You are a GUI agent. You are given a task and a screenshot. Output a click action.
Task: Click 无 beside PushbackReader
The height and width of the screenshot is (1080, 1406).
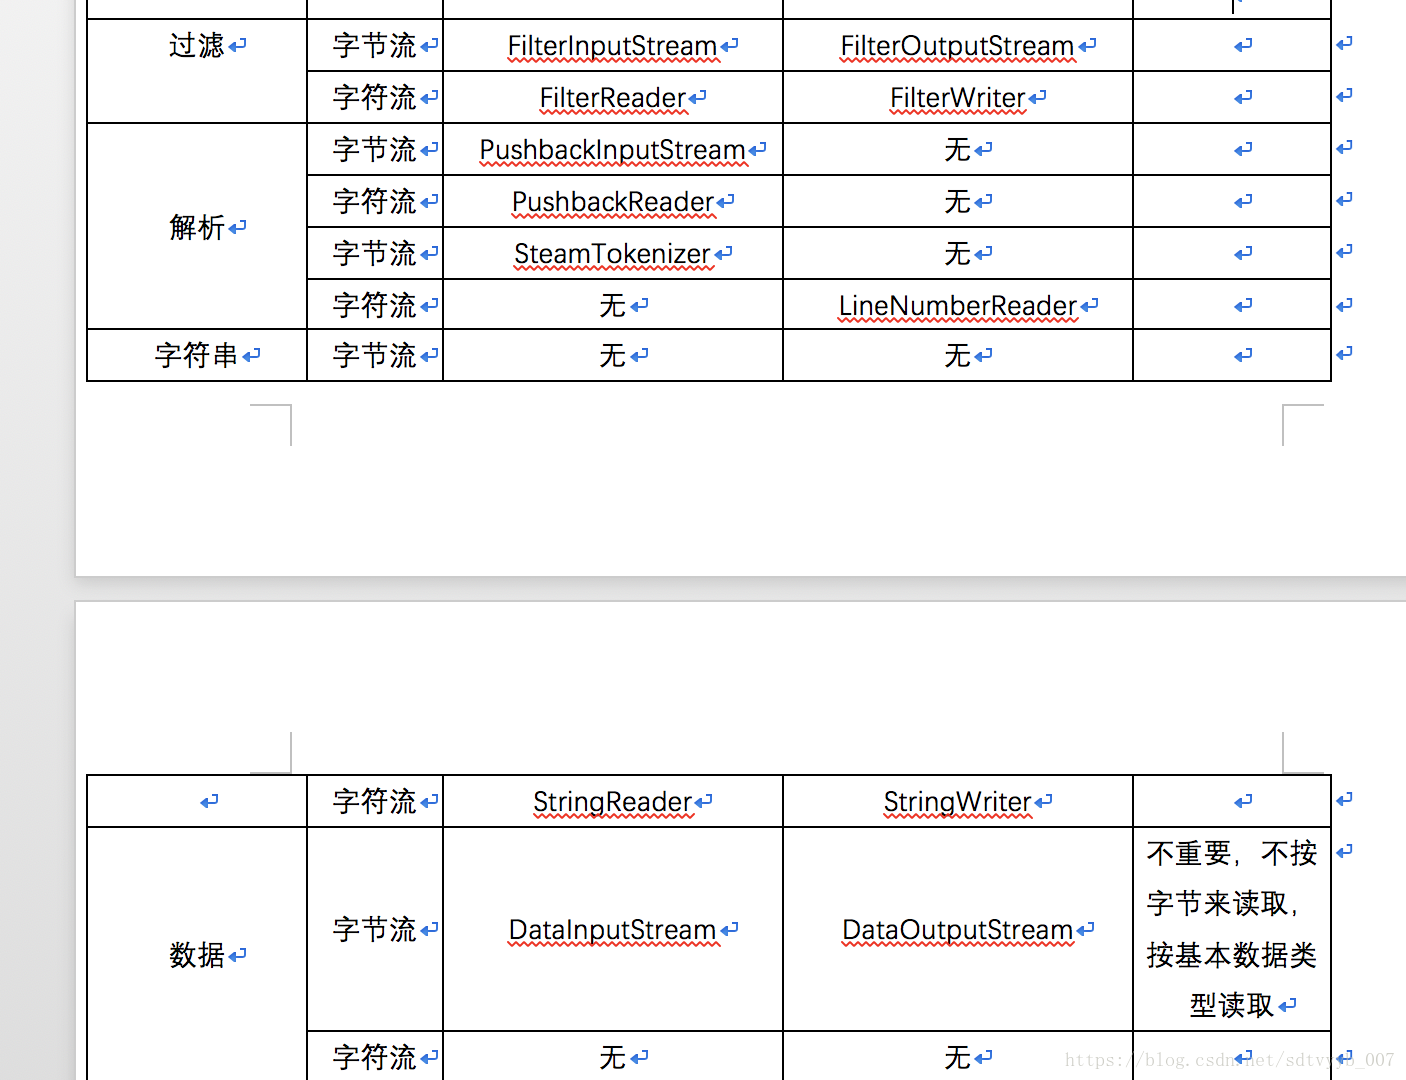957,201
